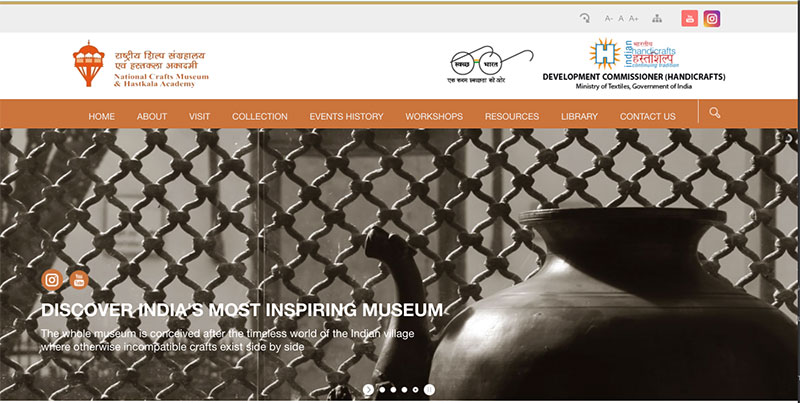This screenshot has width=800, height=403.
Task: Open the sitemap icon in top bar
Action: point(657,18)
